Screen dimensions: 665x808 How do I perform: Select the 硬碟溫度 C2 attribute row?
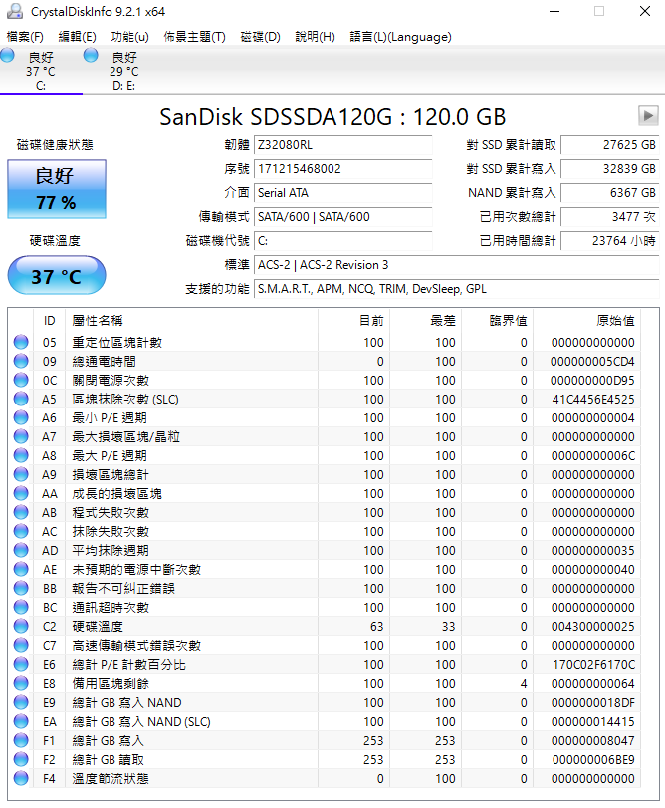click(324, 626)
